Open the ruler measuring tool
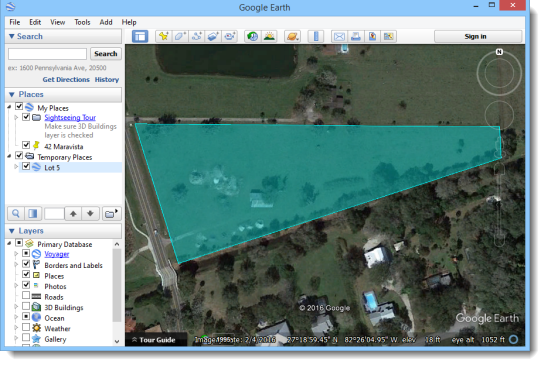545x366 pixels. 316,36
